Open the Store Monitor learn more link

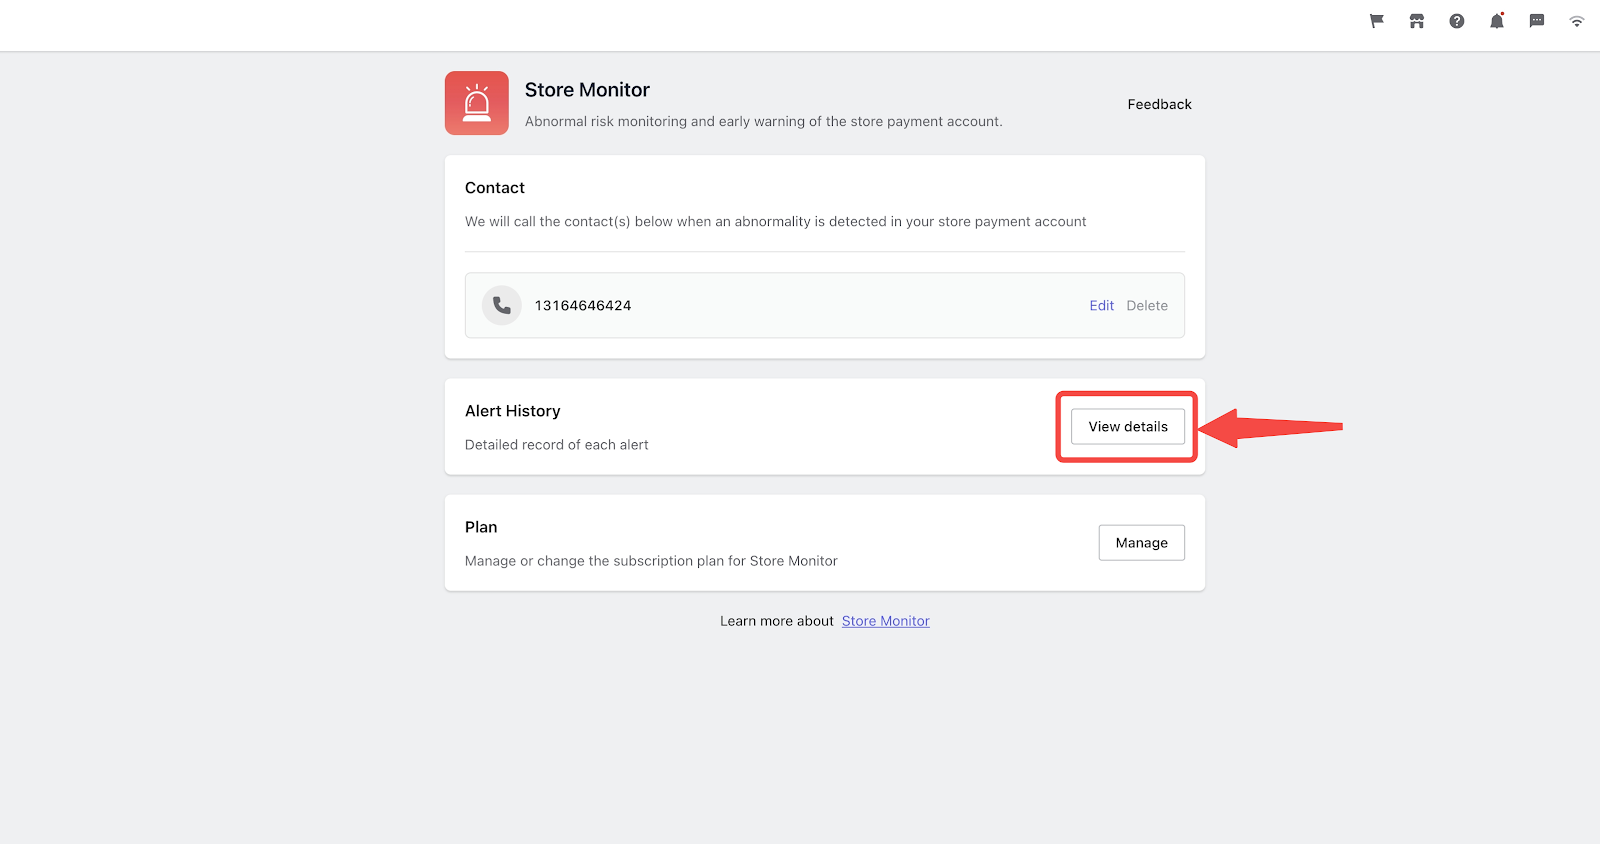click(886, 621)
